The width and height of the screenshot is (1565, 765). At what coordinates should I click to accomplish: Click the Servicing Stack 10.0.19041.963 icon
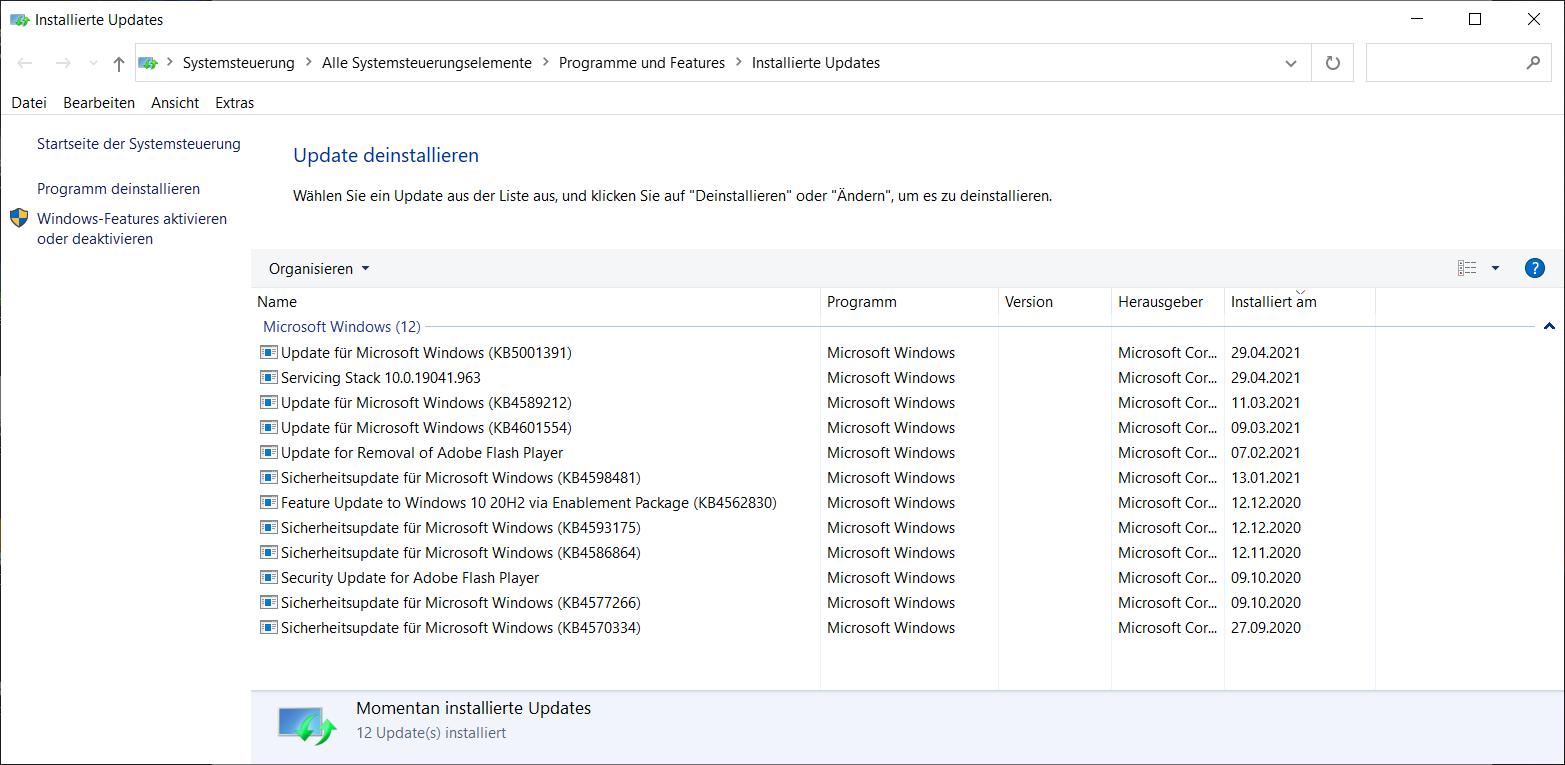(x=268, y=377)
